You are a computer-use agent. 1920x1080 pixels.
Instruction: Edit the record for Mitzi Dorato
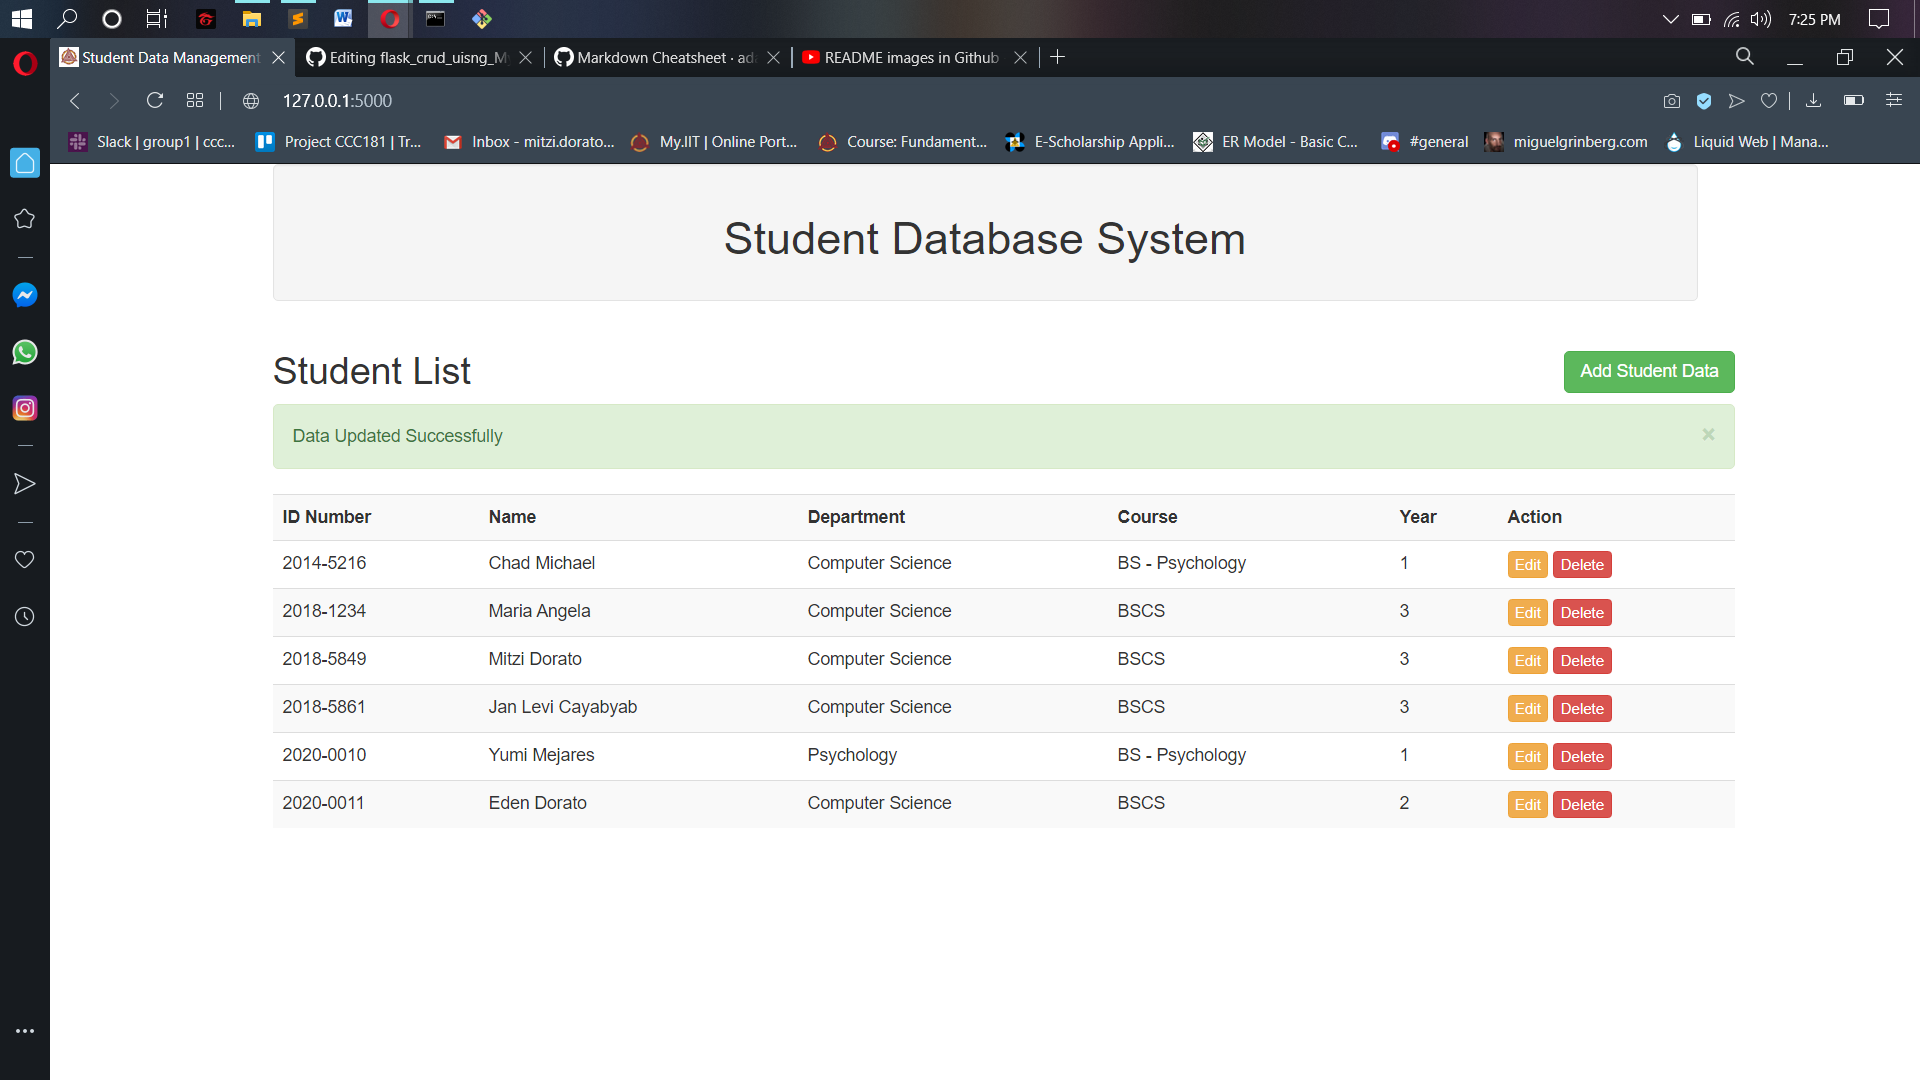[x=1527, y=660]
